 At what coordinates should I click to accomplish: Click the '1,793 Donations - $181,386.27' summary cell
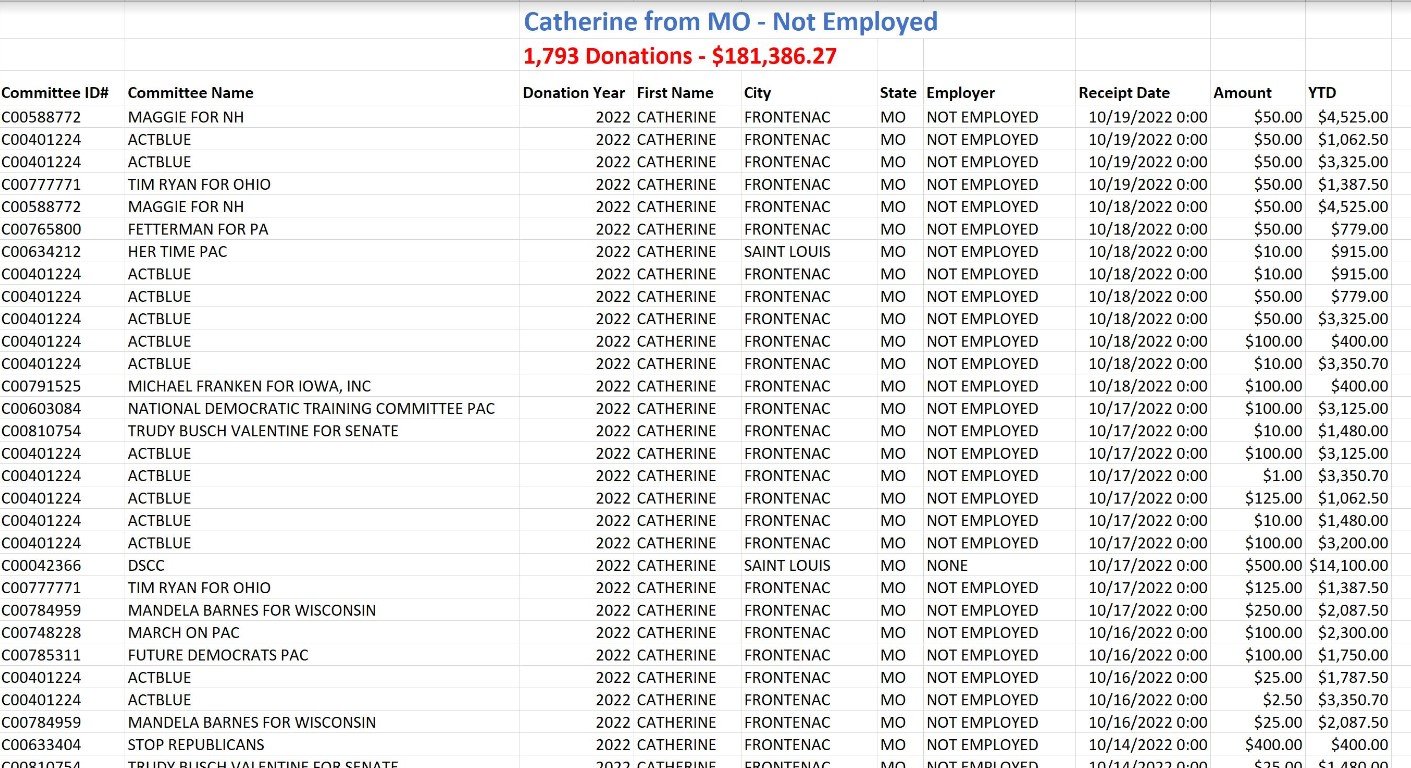[x=680, y=56]
